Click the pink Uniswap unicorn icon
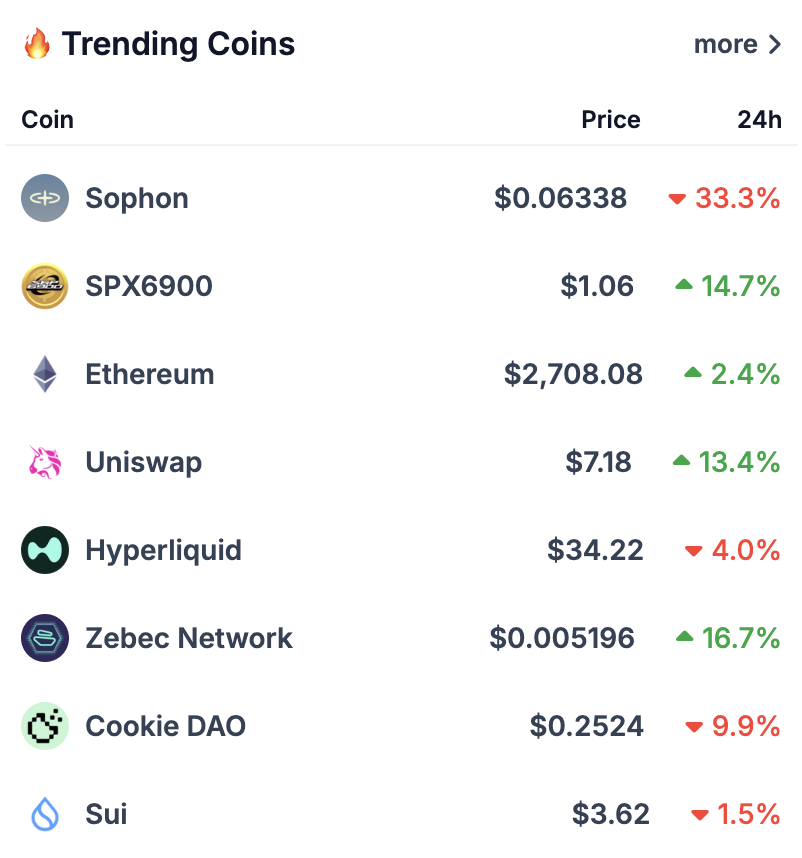 [45, 462]
